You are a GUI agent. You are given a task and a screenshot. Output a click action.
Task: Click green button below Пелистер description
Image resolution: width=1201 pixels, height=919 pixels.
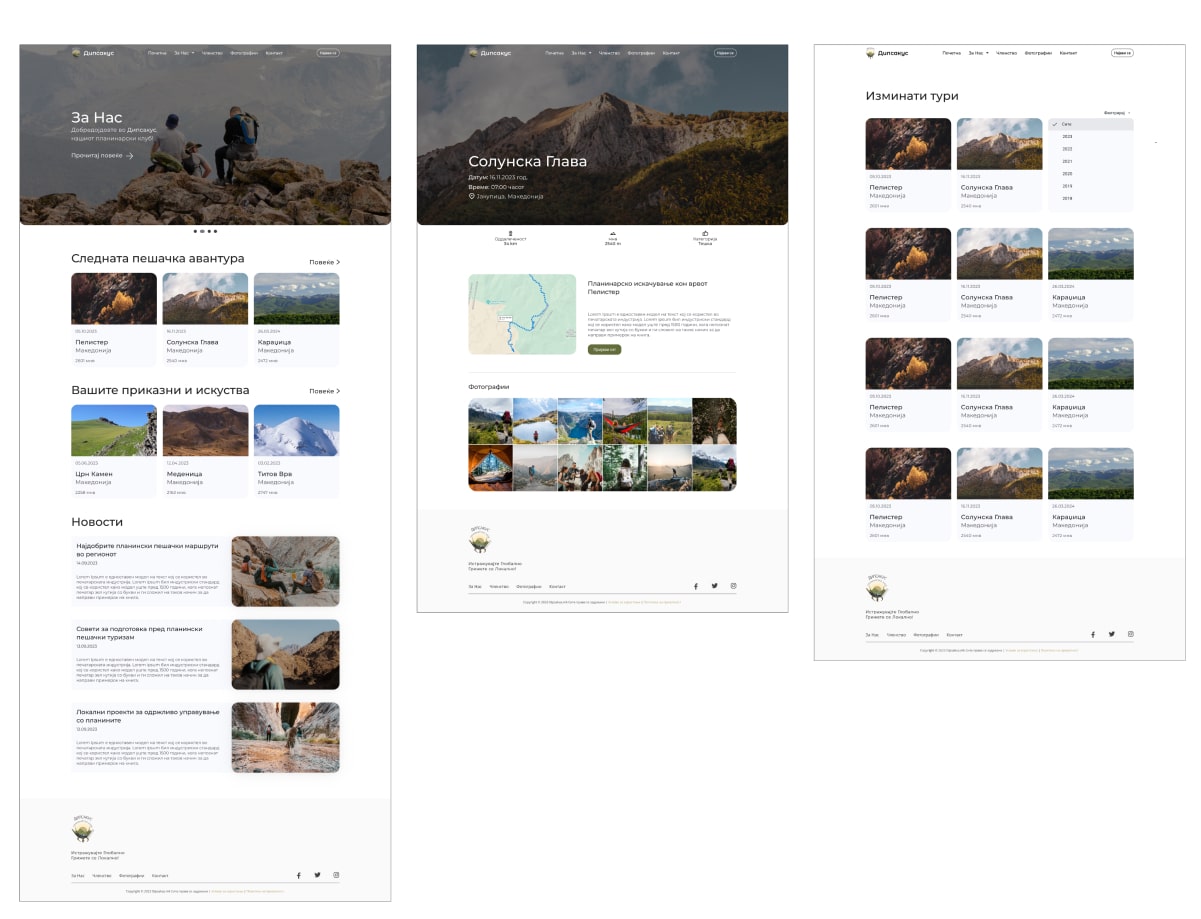click(604, 350)
